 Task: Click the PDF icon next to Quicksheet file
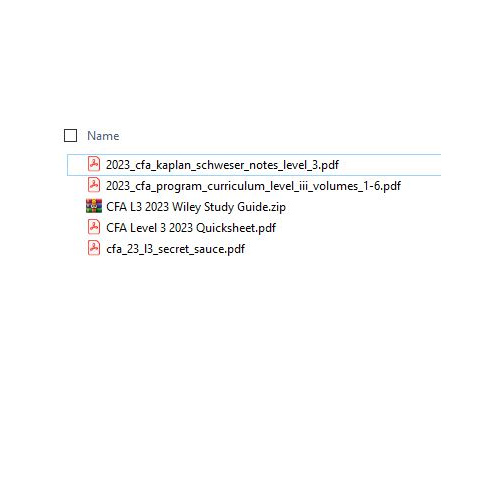94,227
